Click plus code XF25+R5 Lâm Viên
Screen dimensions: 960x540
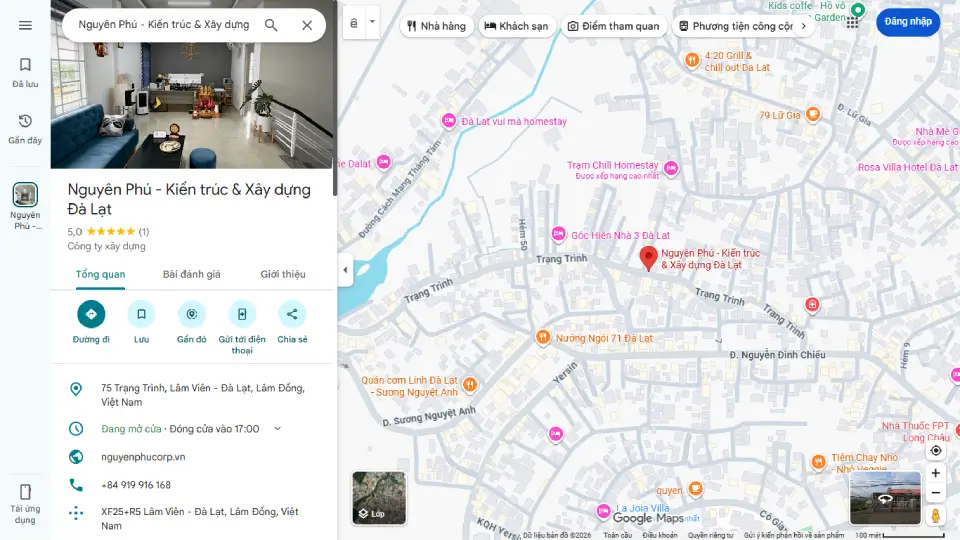coord(192,519)
